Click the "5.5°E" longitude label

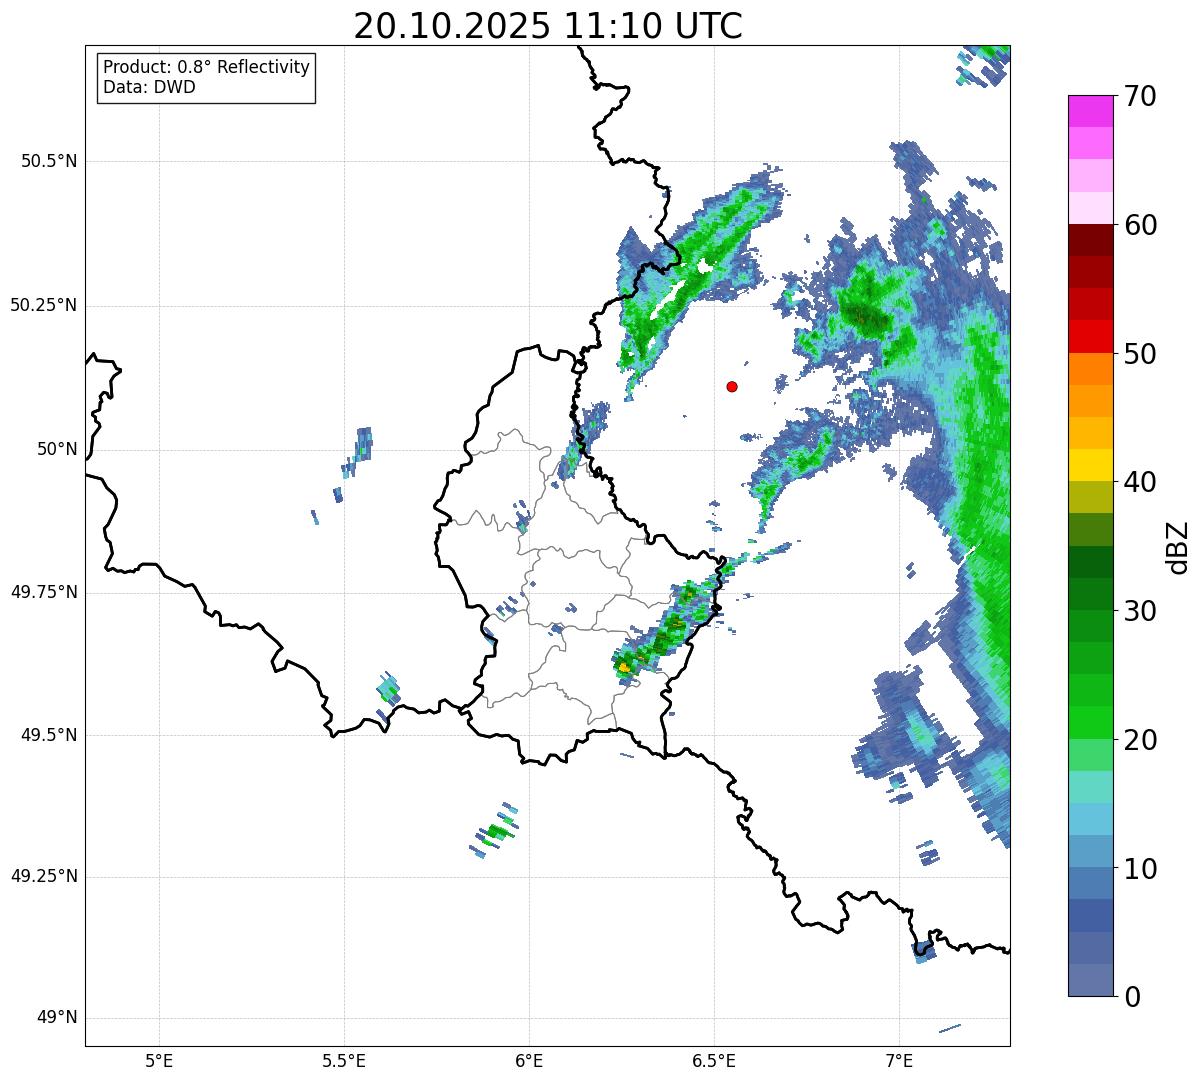click(x=344, y=1061)
